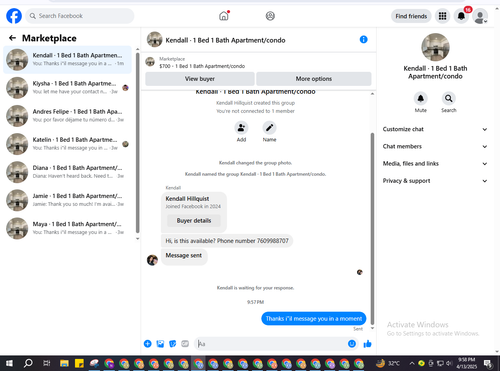Open the Maya apartment conversation
Image resolution: width=500 pixels, height=371 pixels.
point(68,228)
